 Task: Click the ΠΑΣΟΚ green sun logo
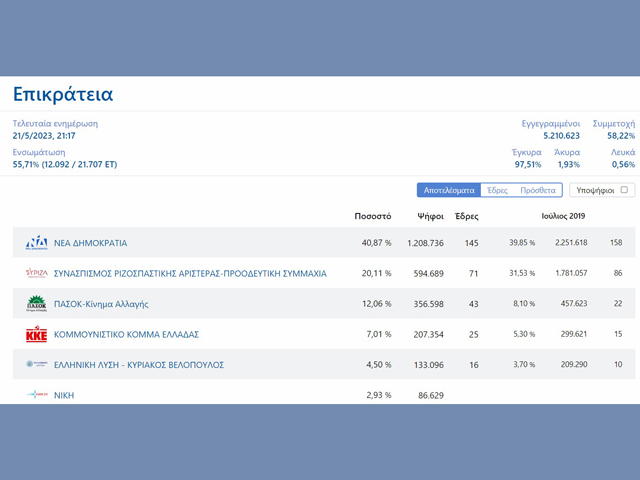[x=36, y=304]
